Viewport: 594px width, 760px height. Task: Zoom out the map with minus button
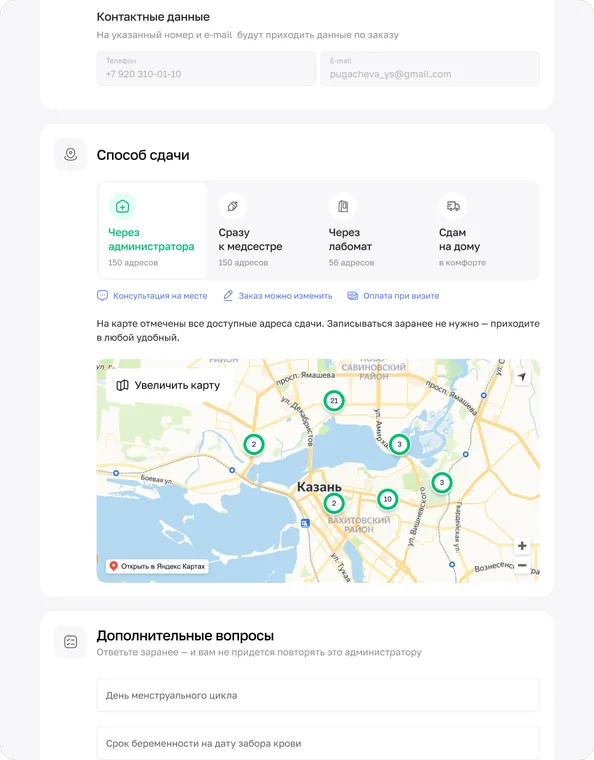click(x=522, y=565)
